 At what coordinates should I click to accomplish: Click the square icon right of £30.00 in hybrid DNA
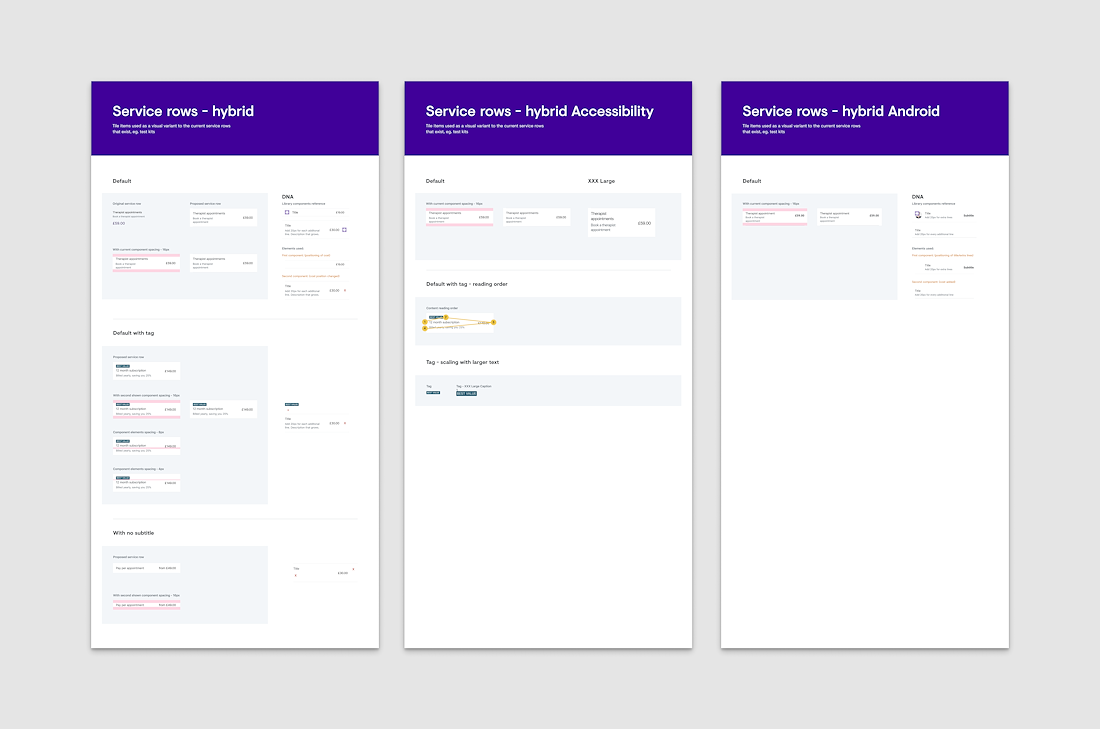pos(344,229)
